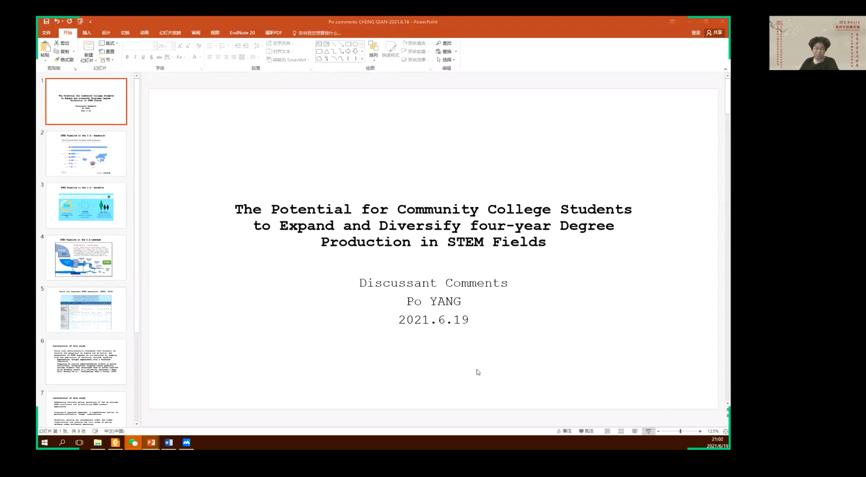This screenshot has height=477, width=866.
Task: Toggle bold text formatting
Action: pos(127,58)
